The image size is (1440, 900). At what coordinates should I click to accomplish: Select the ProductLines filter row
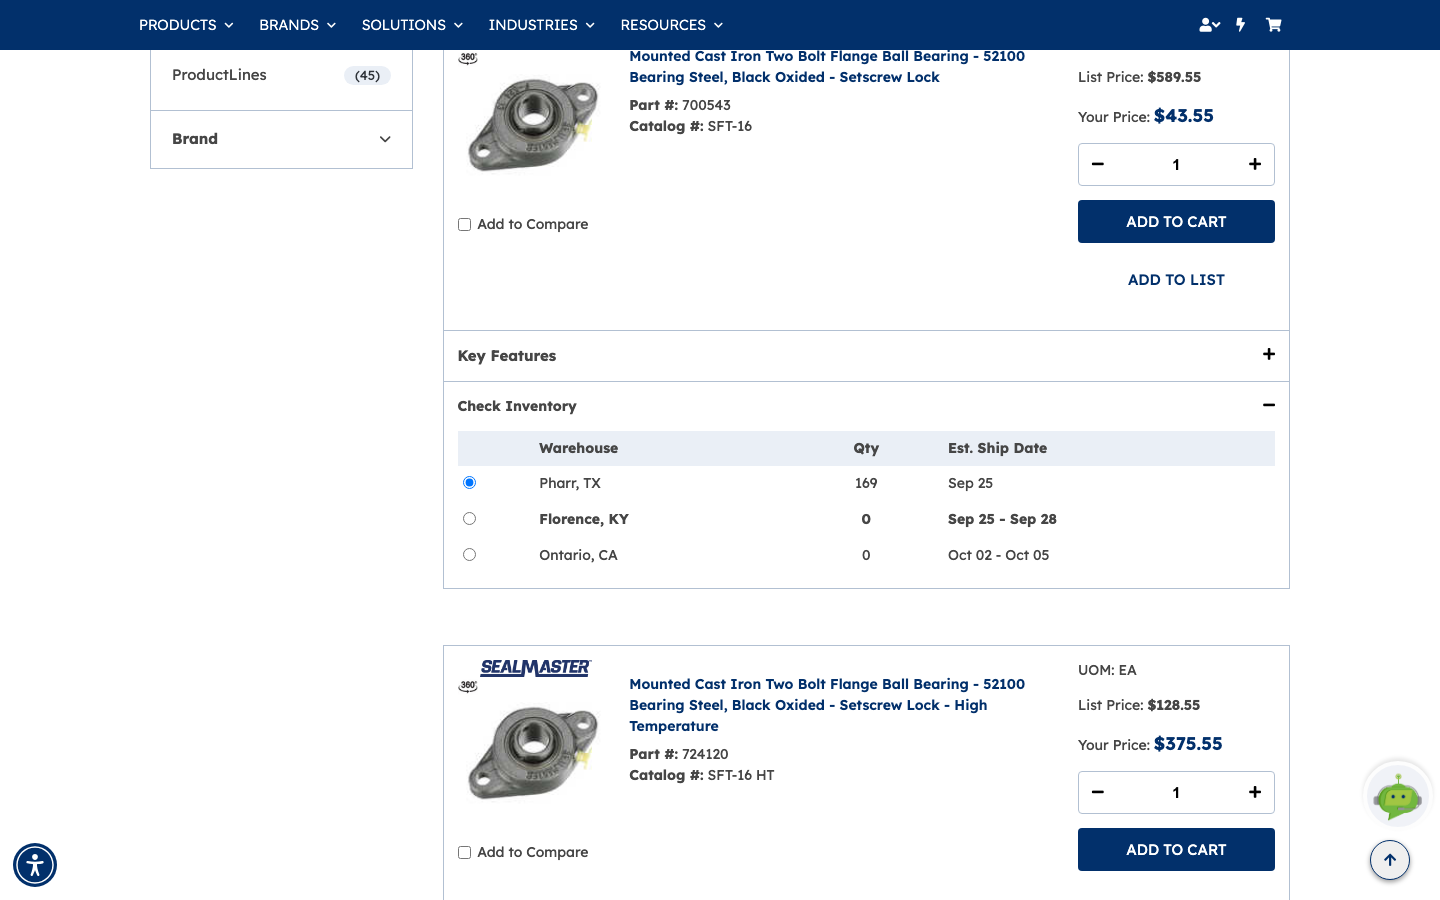point(281,75)
